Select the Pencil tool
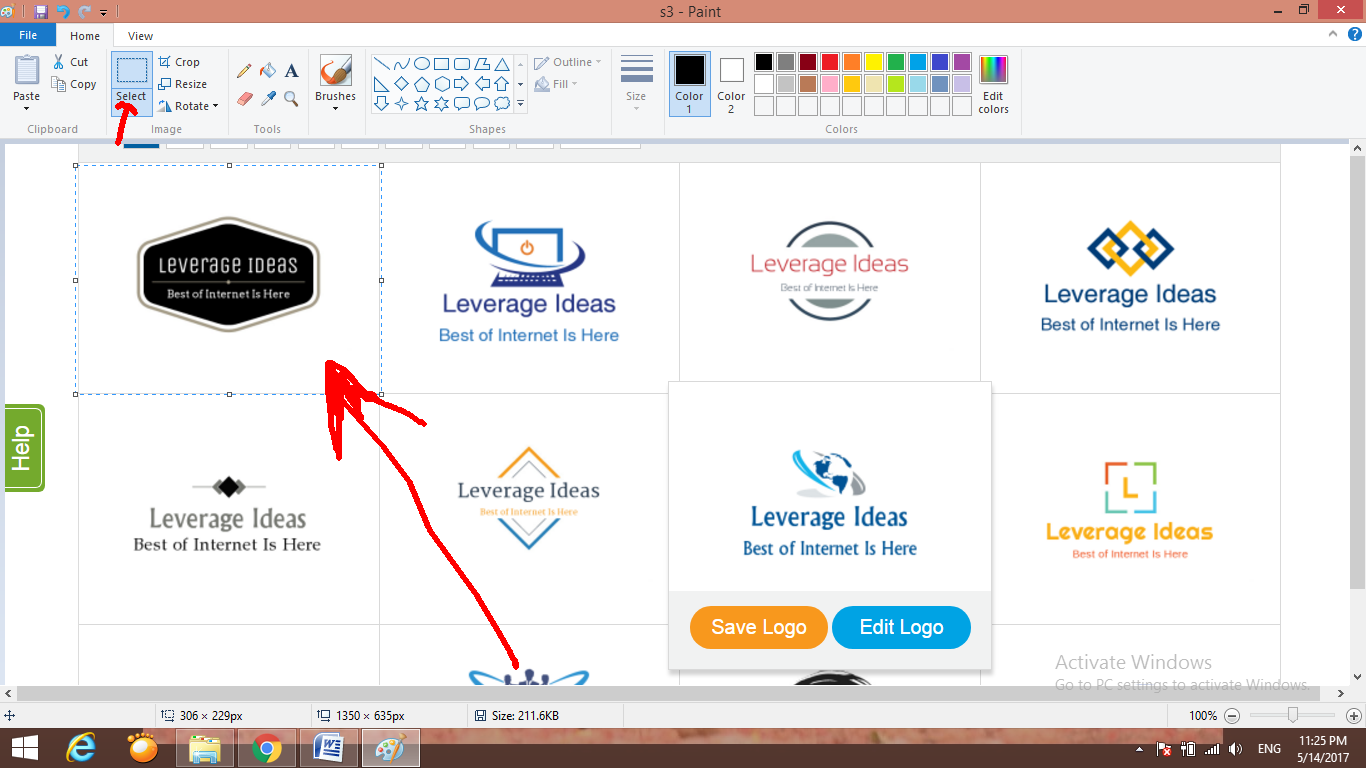This screenshot has height=768, width=1366. click(x=245, y=71)
